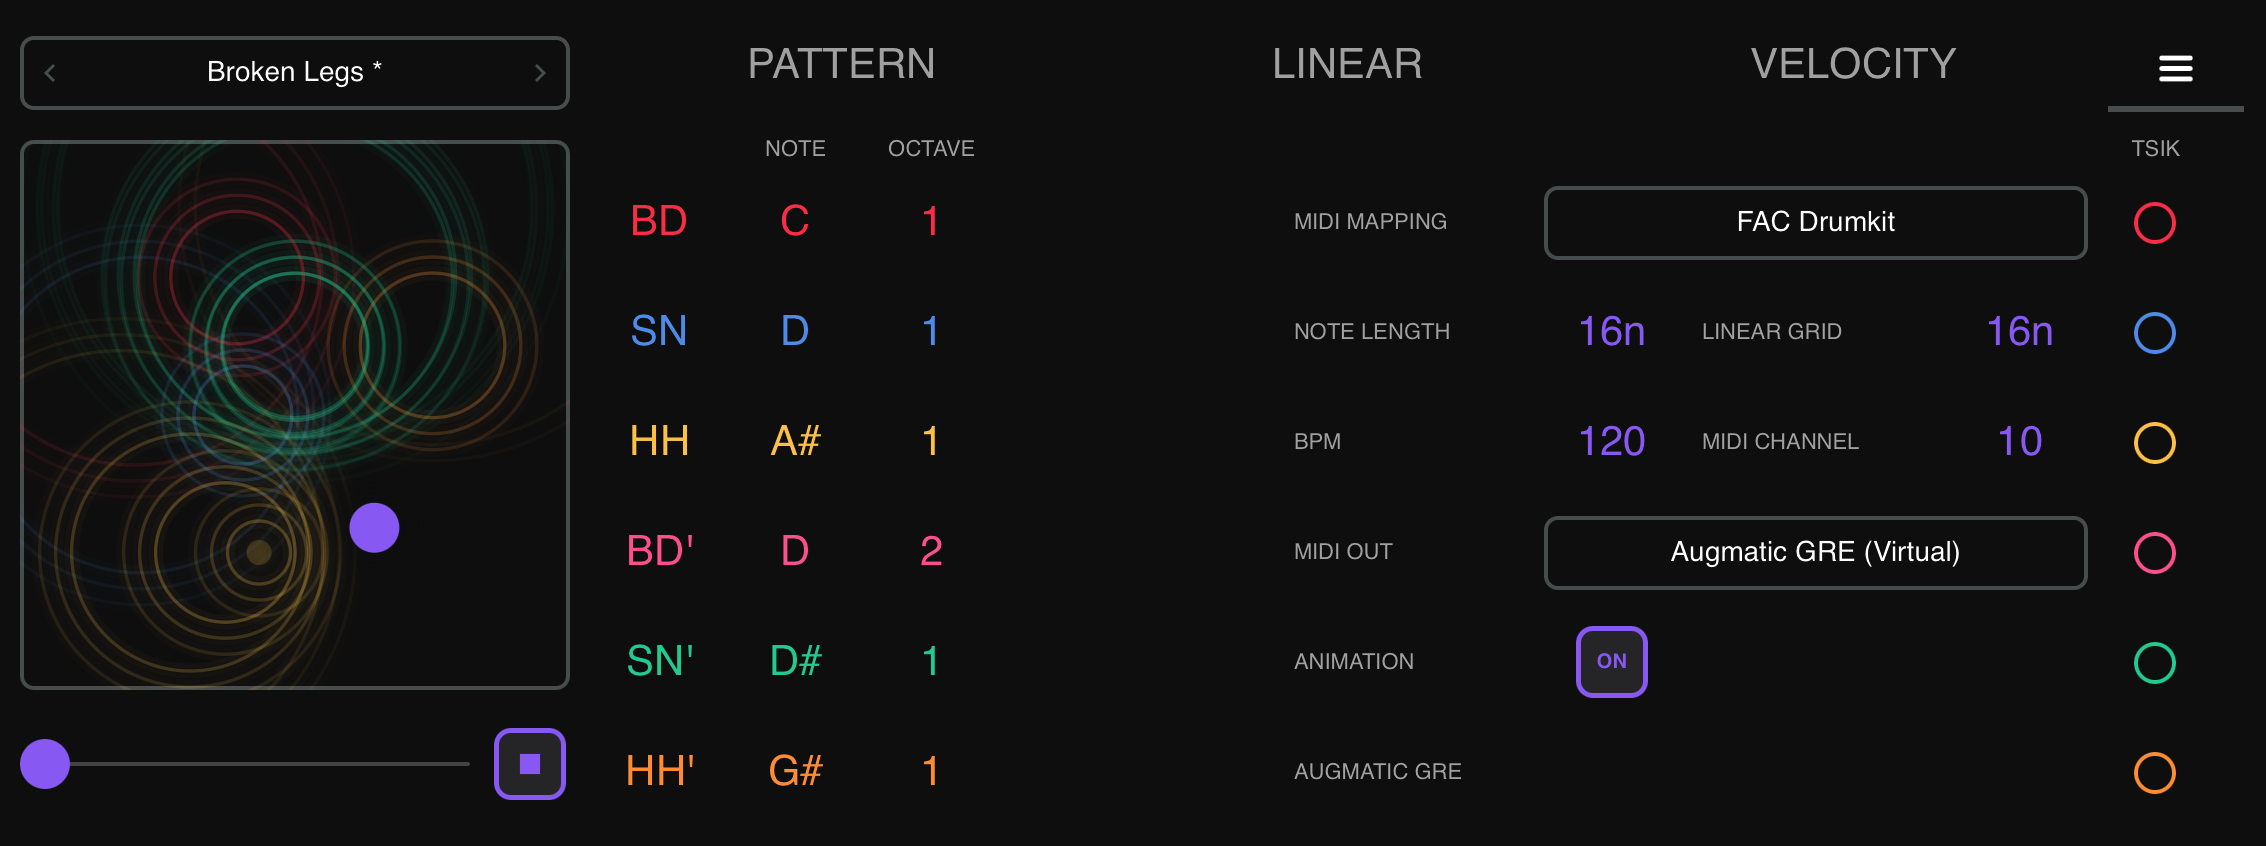Screen dimensions: 2266x846
Task: Toggle the orange HH' circle in the TSIK column
Action: tap(2155, 771)
